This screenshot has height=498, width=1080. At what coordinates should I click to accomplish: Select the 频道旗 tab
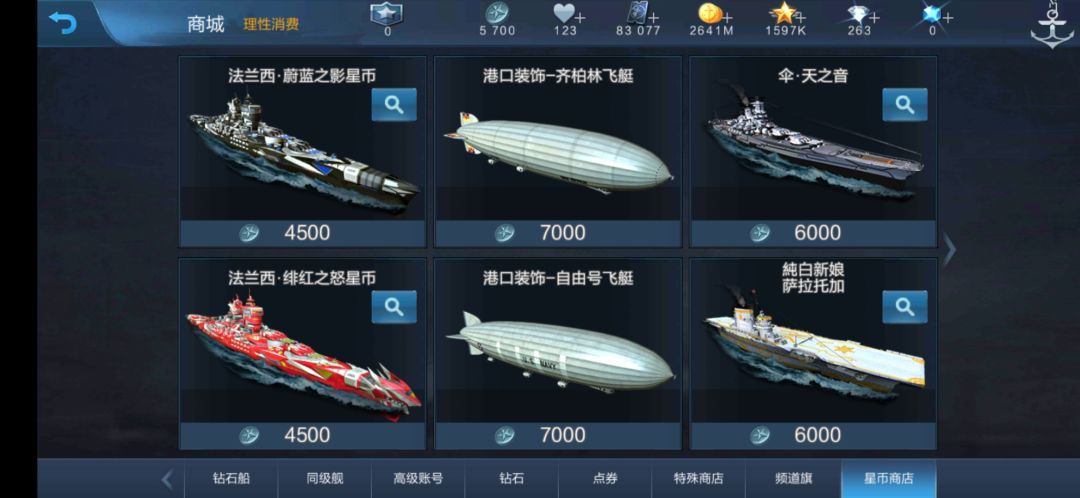(x=793, y=479)
